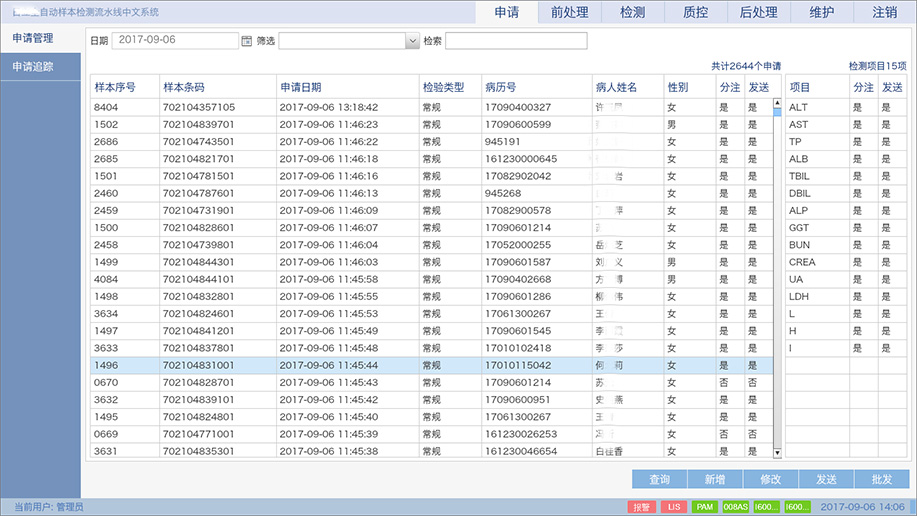Image resolution: width=917 pixels, height=516 pixels.
Task: Click the red LIS status indicator
Action: click(x=674, y=507)
